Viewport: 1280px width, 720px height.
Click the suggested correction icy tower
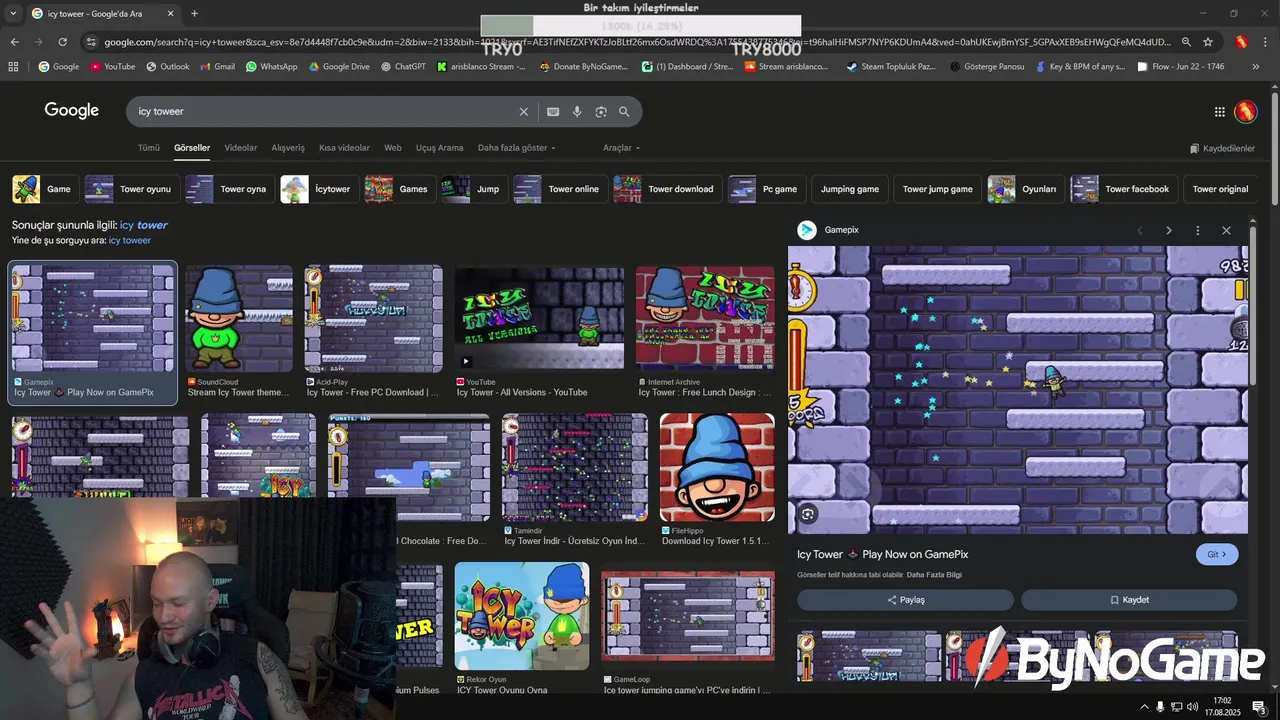point(144,225)
